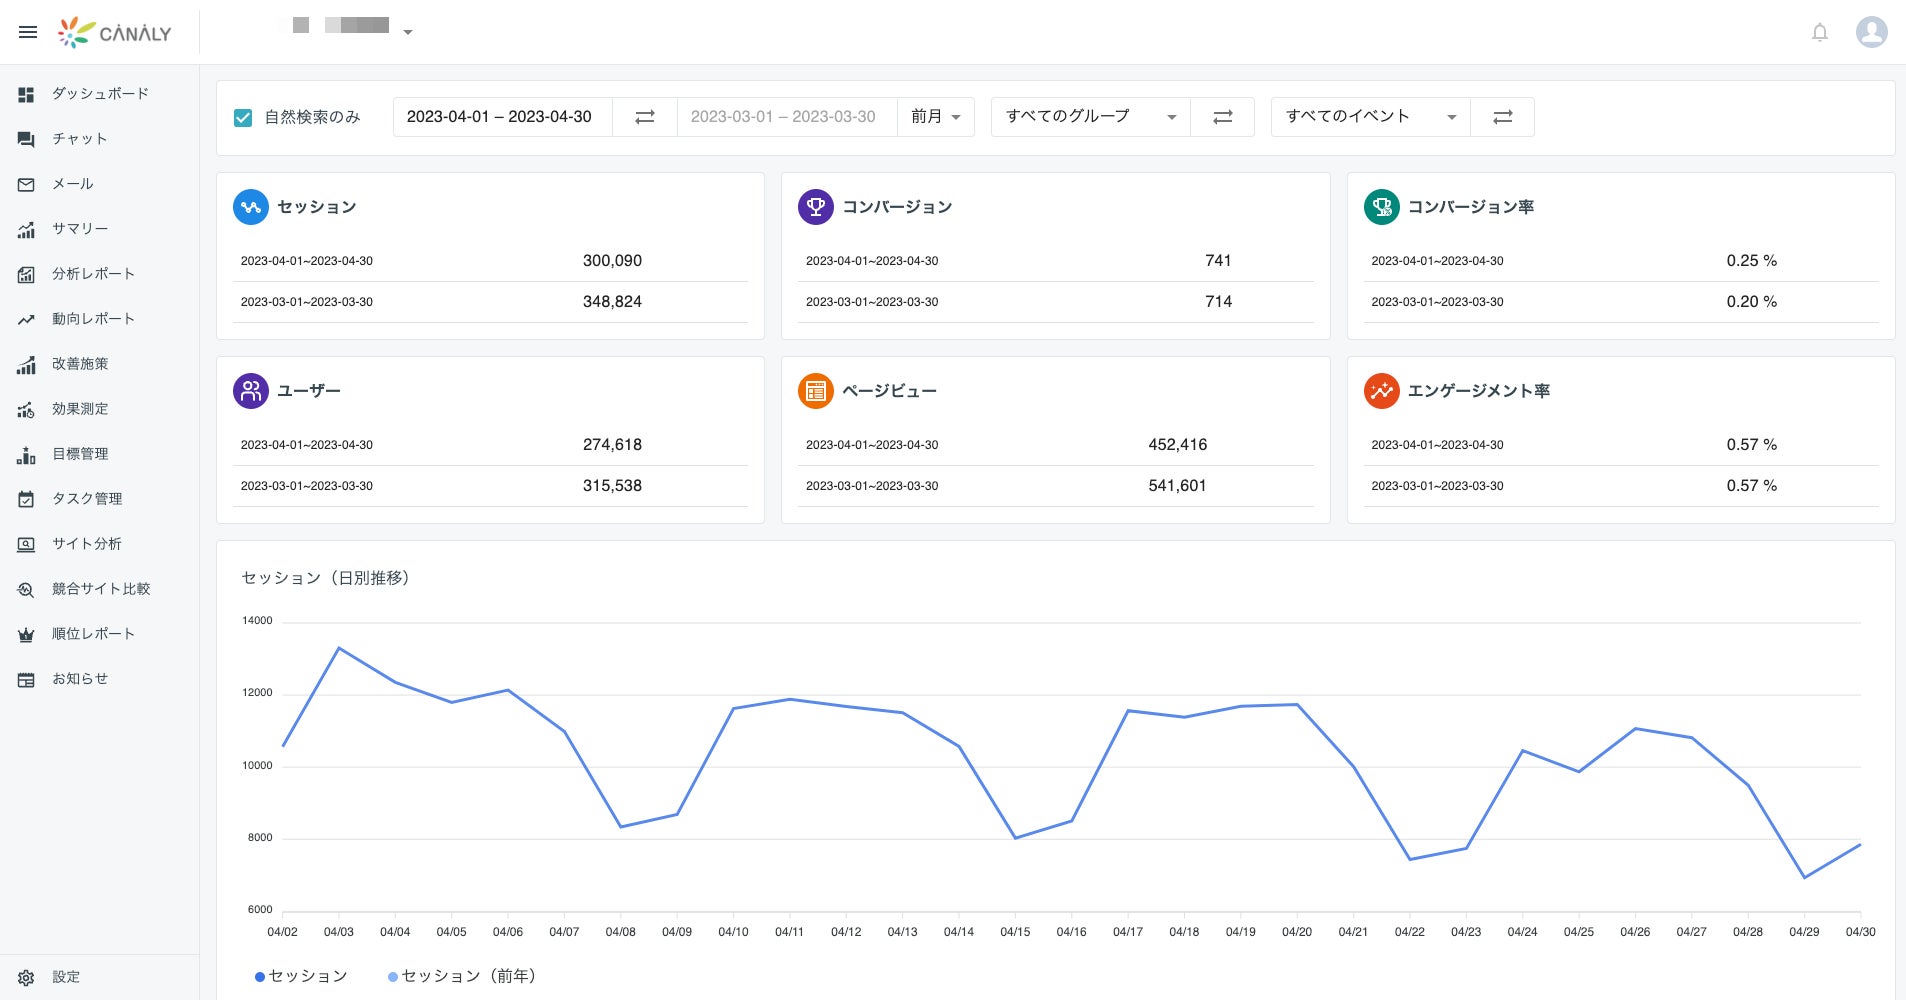Open the すべてのグループ dropdown

click(1090, 117)
